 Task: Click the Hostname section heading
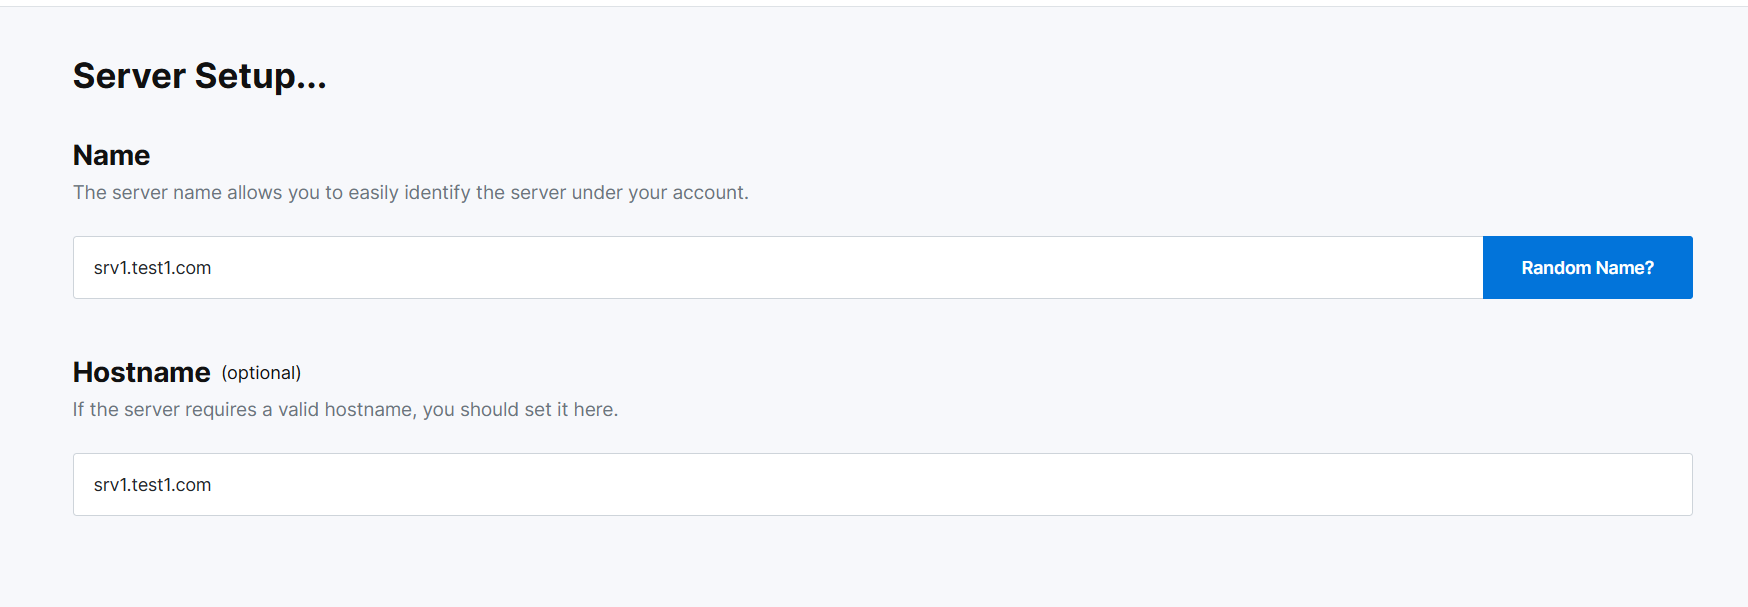141,372
